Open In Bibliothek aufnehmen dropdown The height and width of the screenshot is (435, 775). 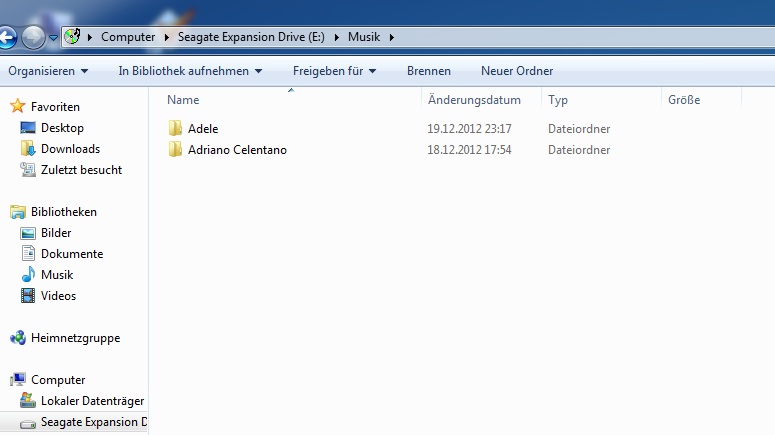190,71
